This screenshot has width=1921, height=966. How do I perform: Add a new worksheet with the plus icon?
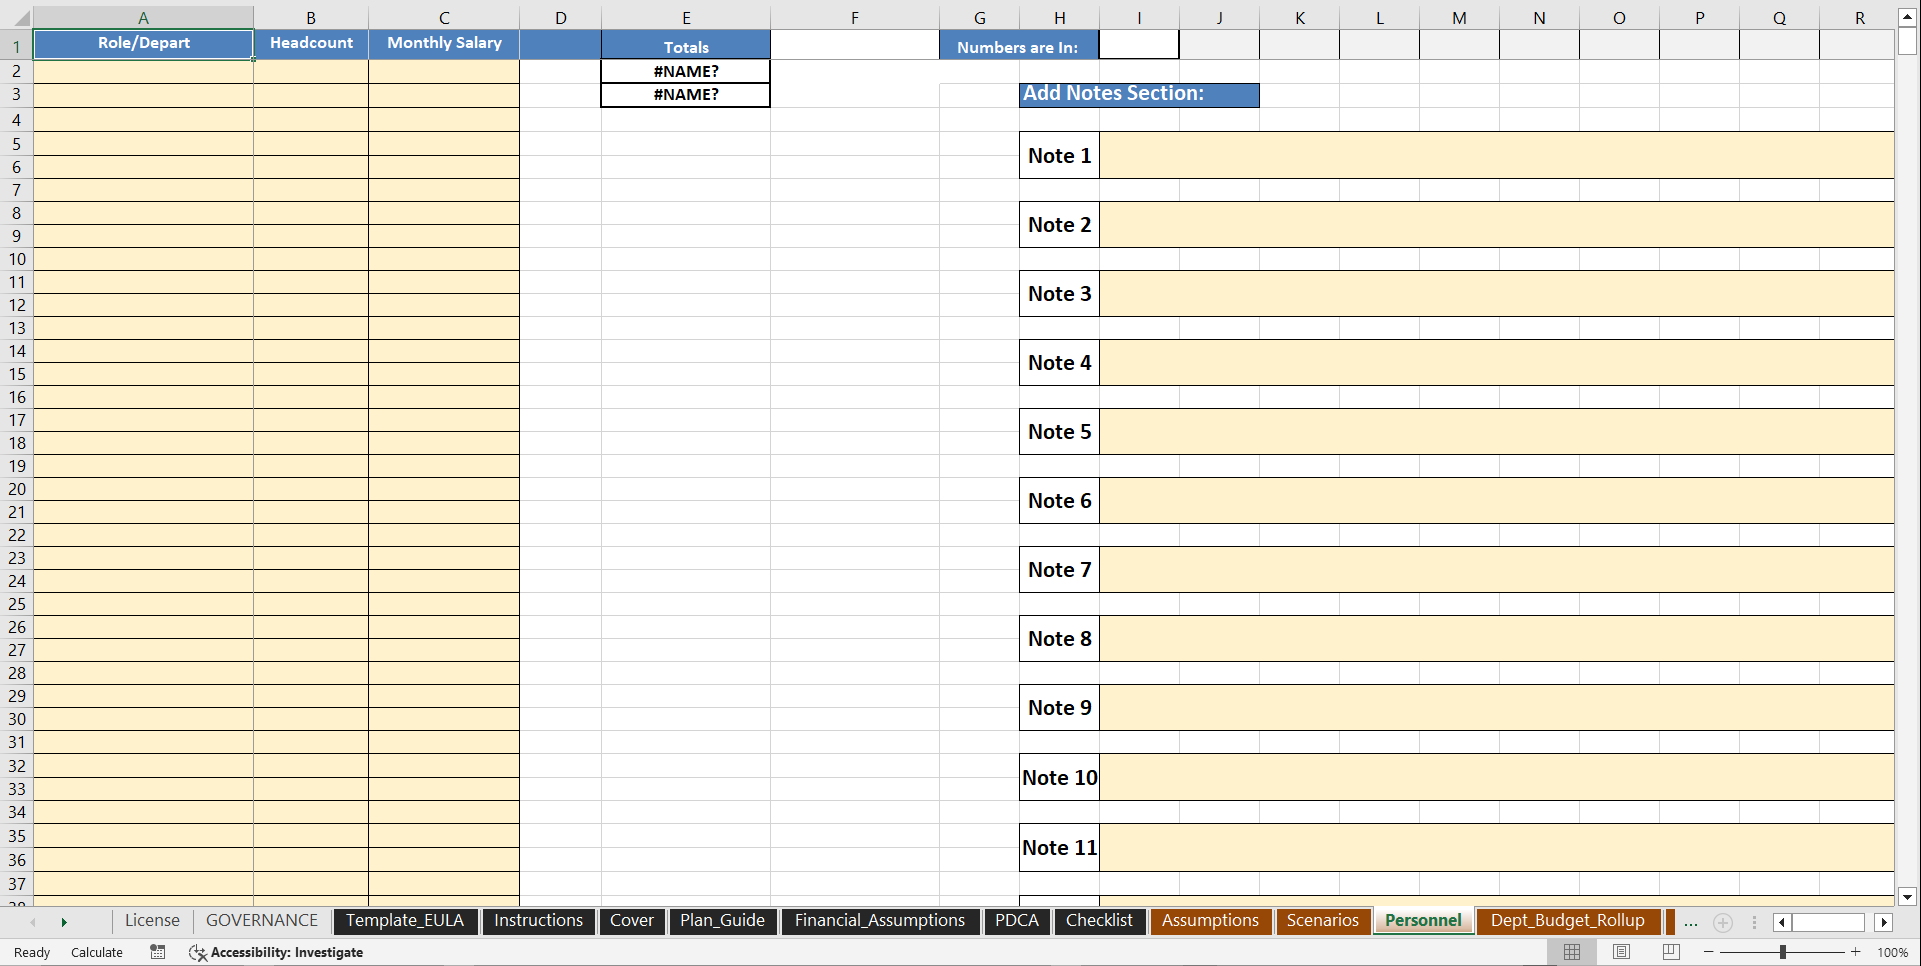tap(1722, 923)
